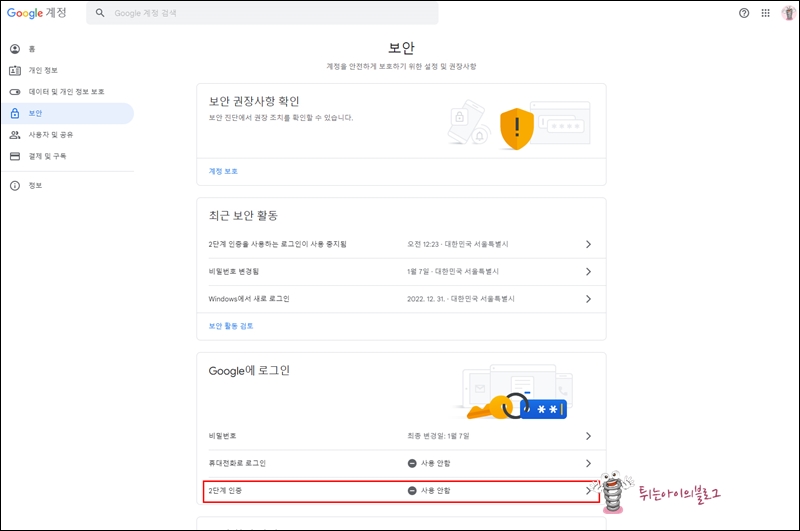Click the Google에 로그인 heading
800x531 pixels.
249,371
